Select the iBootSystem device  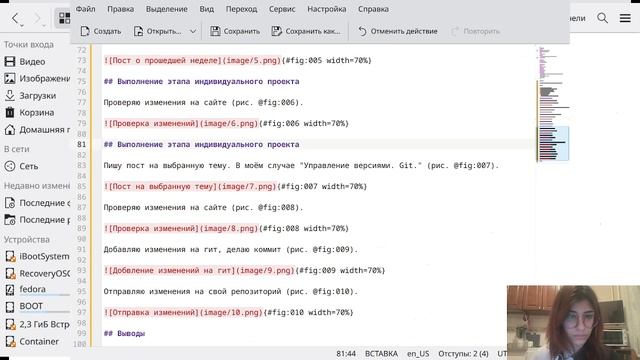click(x=37, y=256)
